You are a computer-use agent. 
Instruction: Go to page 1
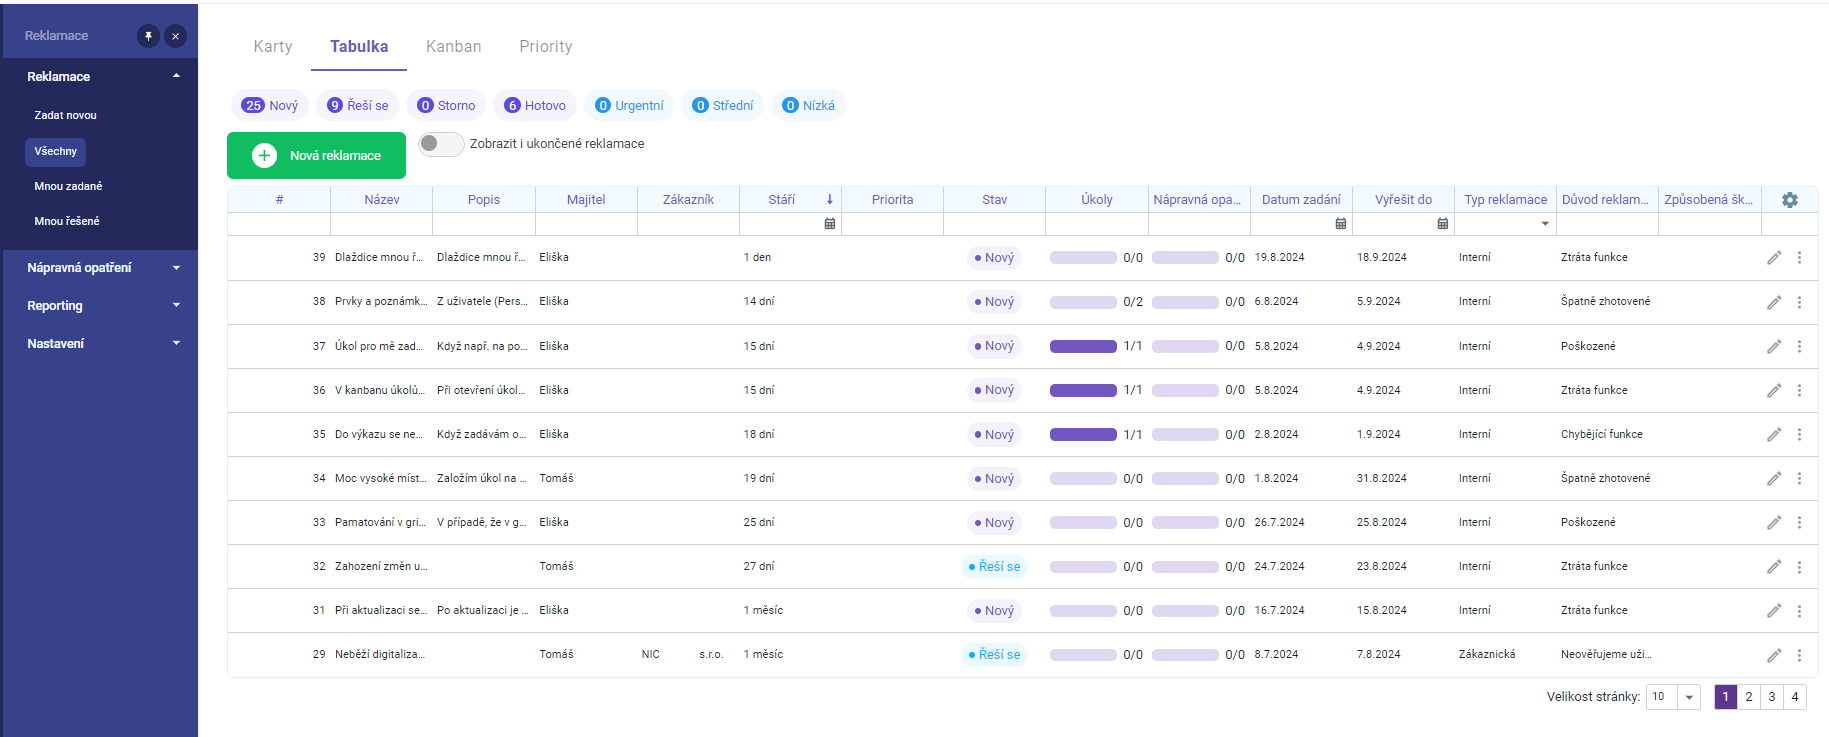click(1726, 697)
